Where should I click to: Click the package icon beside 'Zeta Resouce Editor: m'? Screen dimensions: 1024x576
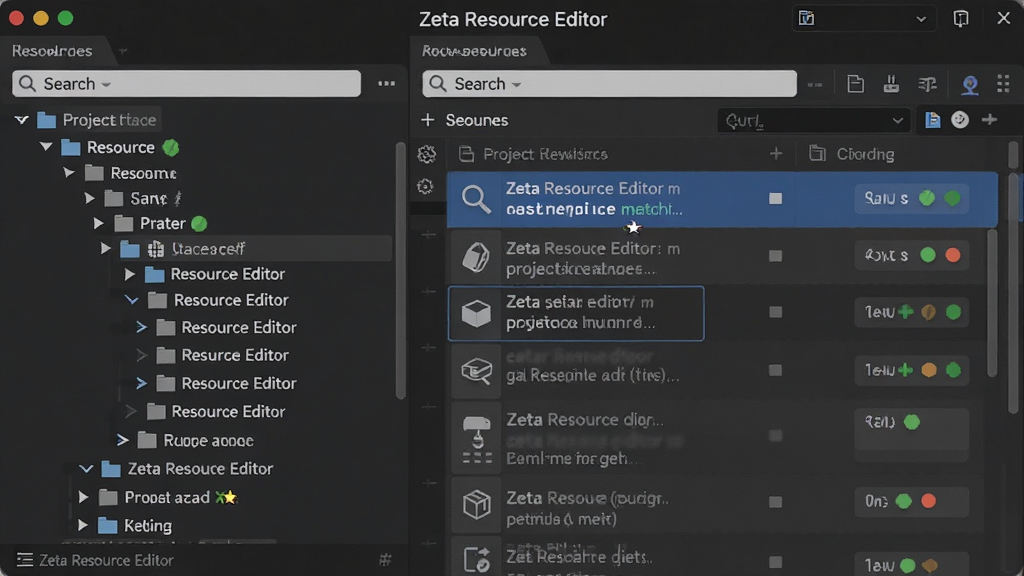(x=476, y=257)
